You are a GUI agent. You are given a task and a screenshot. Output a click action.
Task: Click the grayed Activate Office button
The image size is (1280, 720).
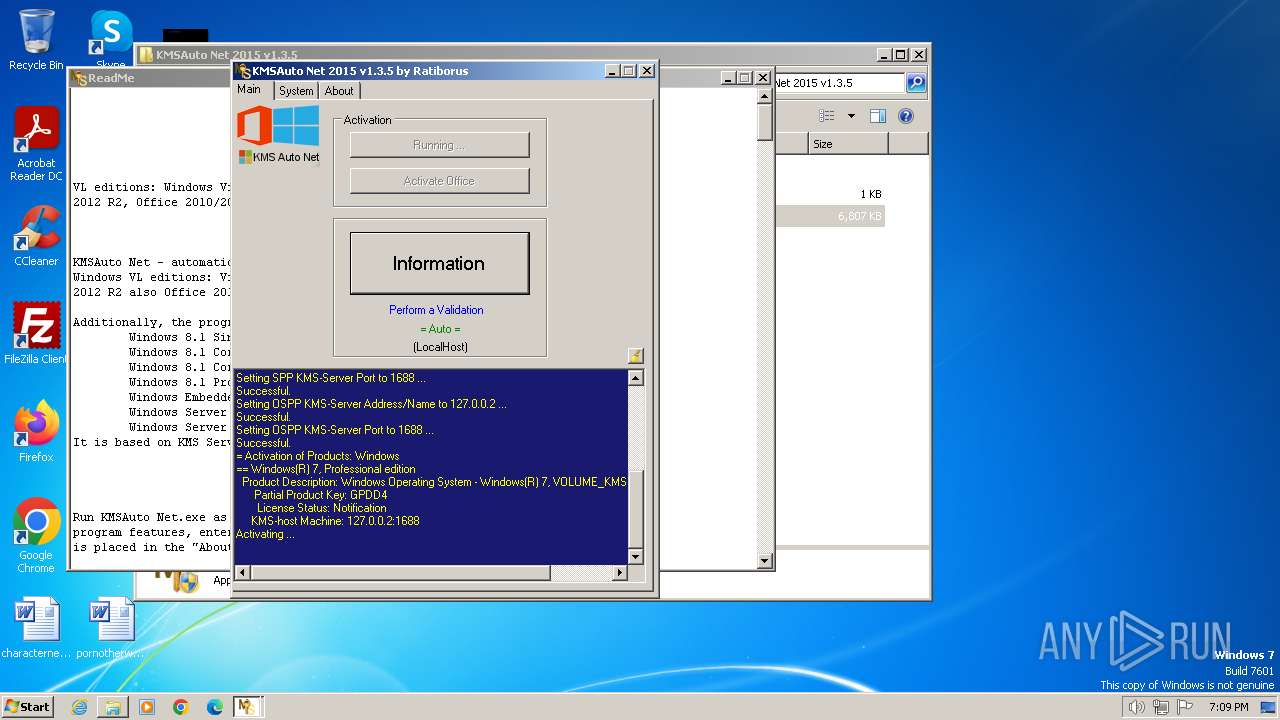coord(439,181)
